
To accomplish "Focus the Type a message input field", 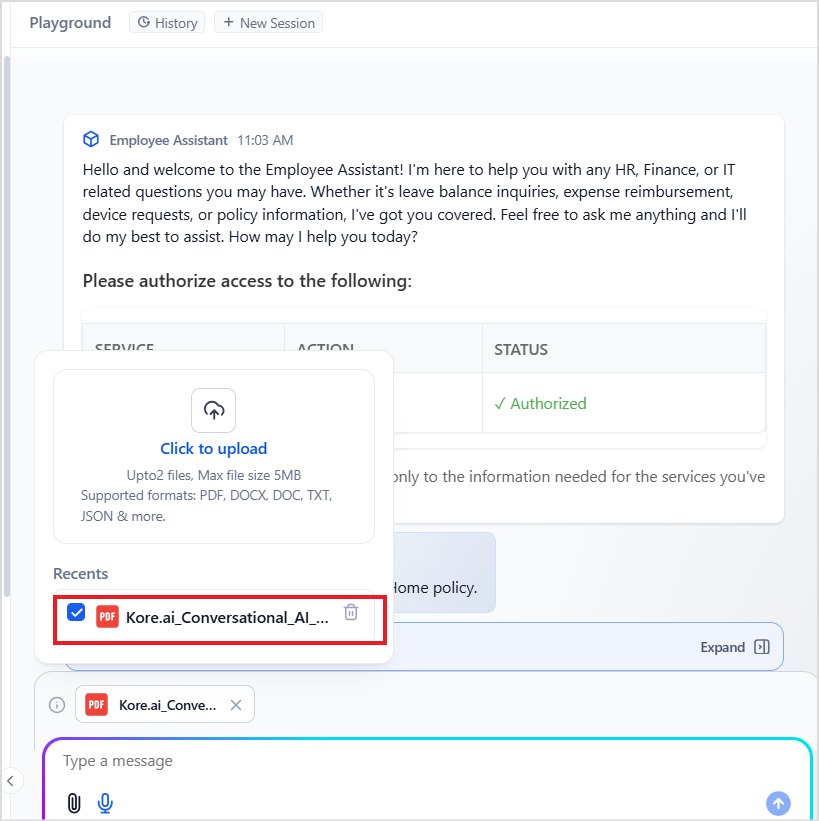I will coord(427,761).
